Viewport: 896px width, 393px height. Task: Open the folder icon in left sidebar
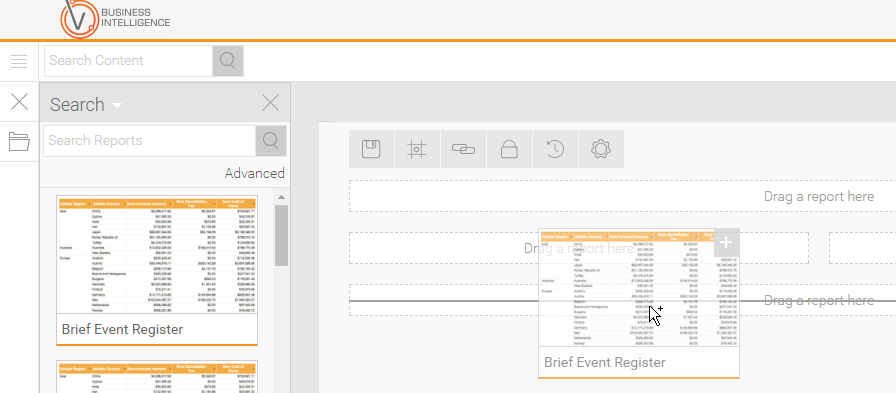(19, 141)
